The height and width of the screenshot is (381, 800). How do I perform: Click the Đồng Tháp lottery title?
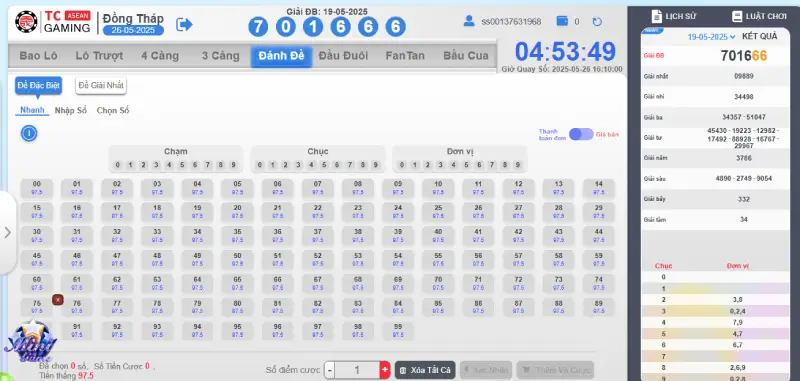[x=133, y=18]
